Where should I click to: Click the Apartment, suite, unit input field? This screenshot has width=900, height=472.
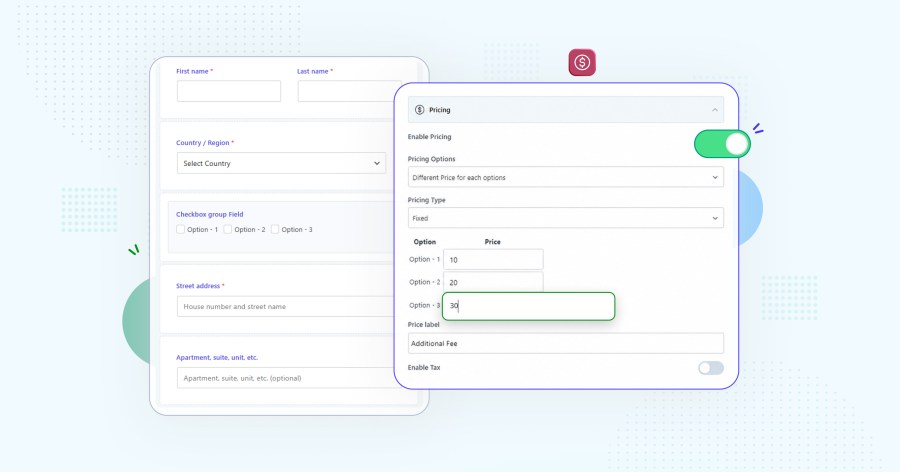pos(285,378)
